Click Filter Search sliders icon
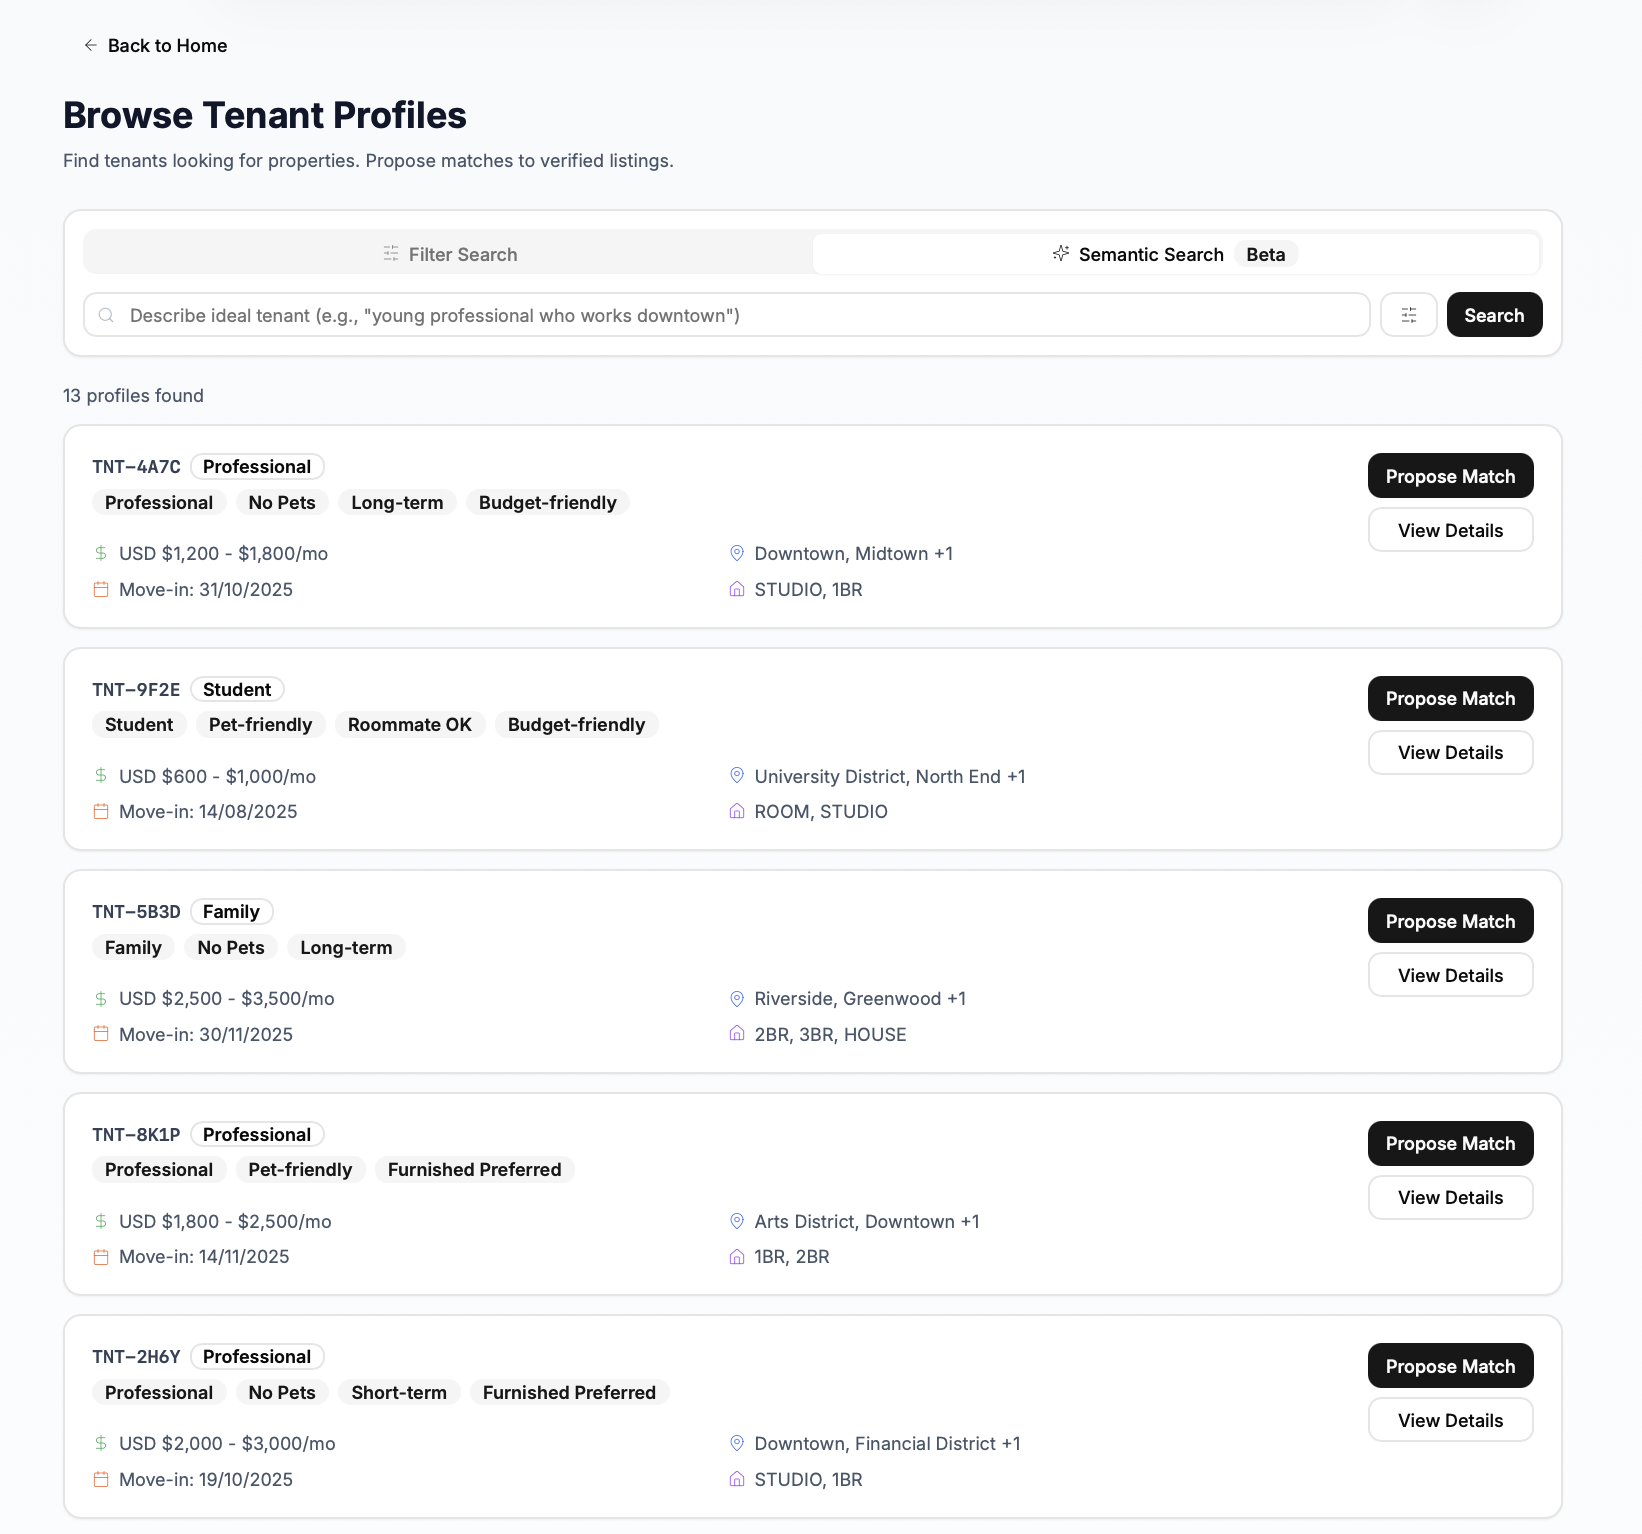The height and width of the screenshot is (1534, 1642). [391, 254]
